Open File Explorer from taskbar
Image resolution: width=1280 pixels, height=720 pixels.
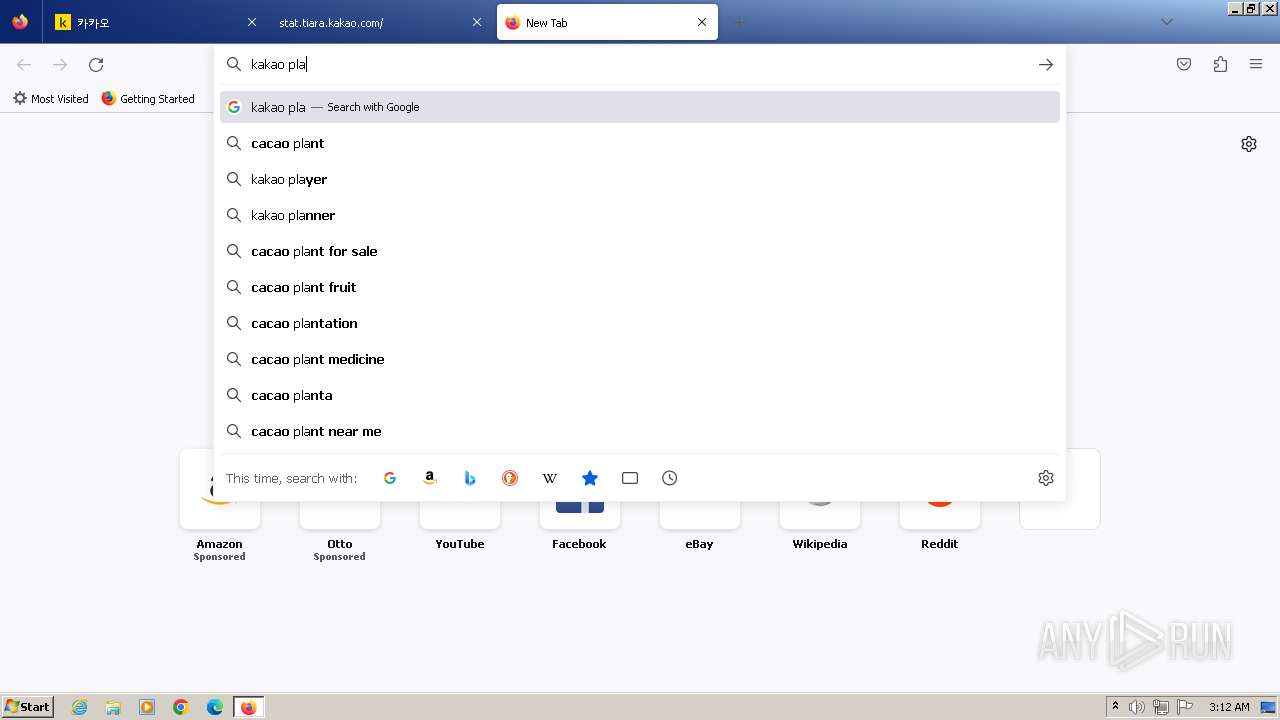[x=113, y=707]
